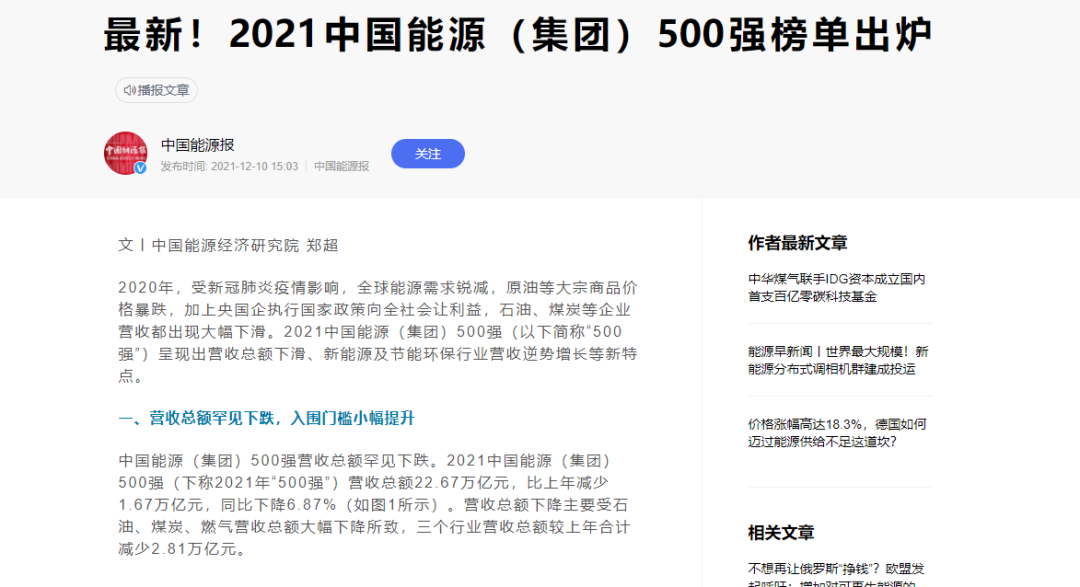This screenshot has width=1080, height=587.
Task: Click the blue subheading 一、营收总额罕见下跌
Action: 267,418
